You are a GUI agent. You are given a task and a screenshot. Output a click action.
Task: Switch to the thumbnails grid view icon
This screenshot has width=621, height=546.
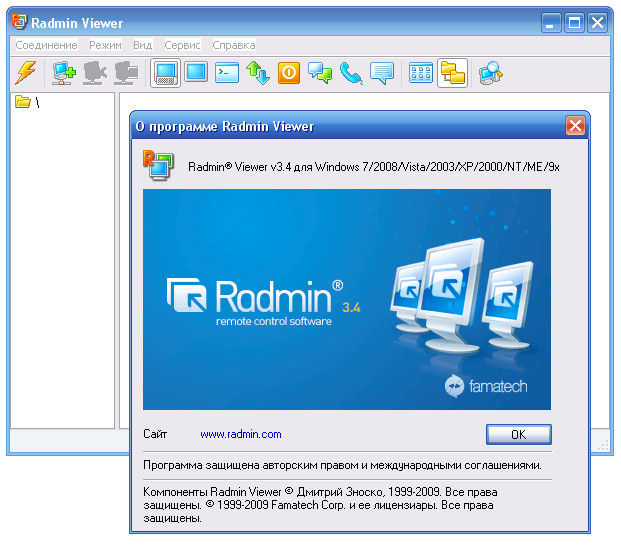[x=421, y=73]
